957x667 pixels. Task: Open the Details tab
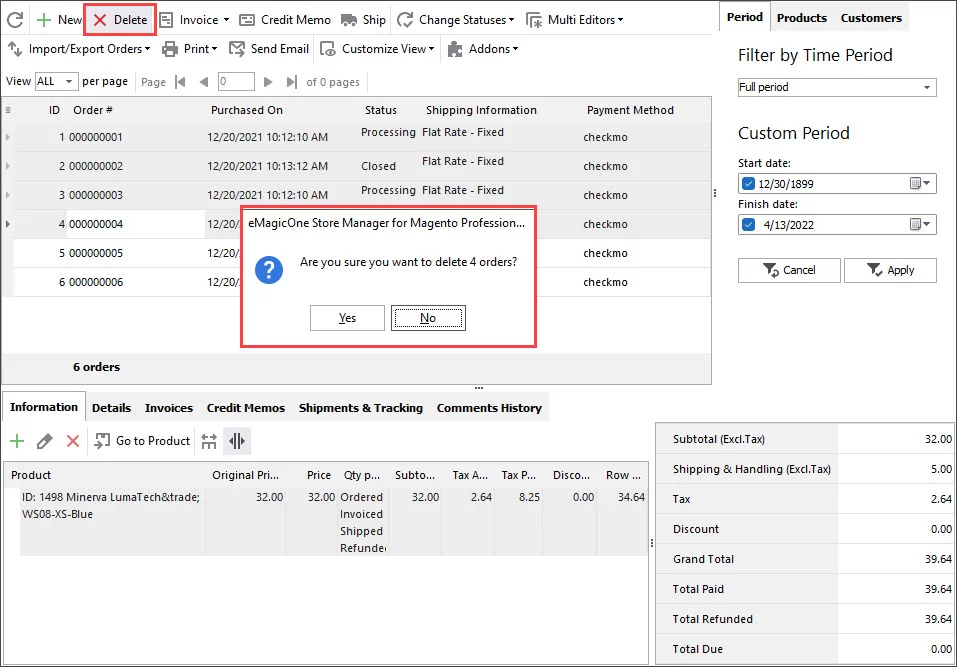point(112,408)
